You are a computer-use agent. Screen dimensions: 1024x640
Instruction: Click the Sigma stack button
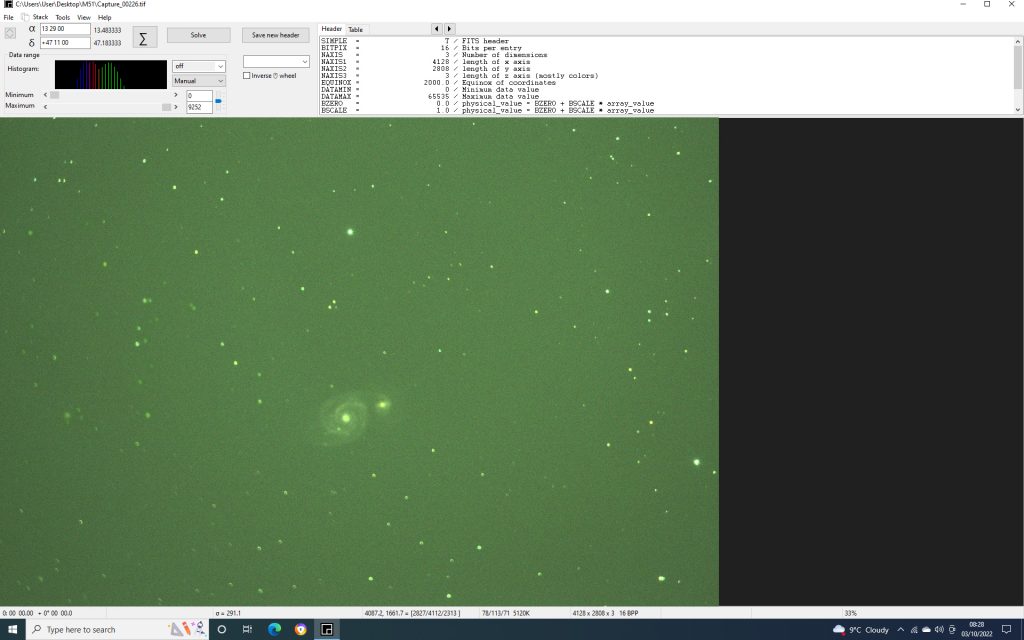143,38
